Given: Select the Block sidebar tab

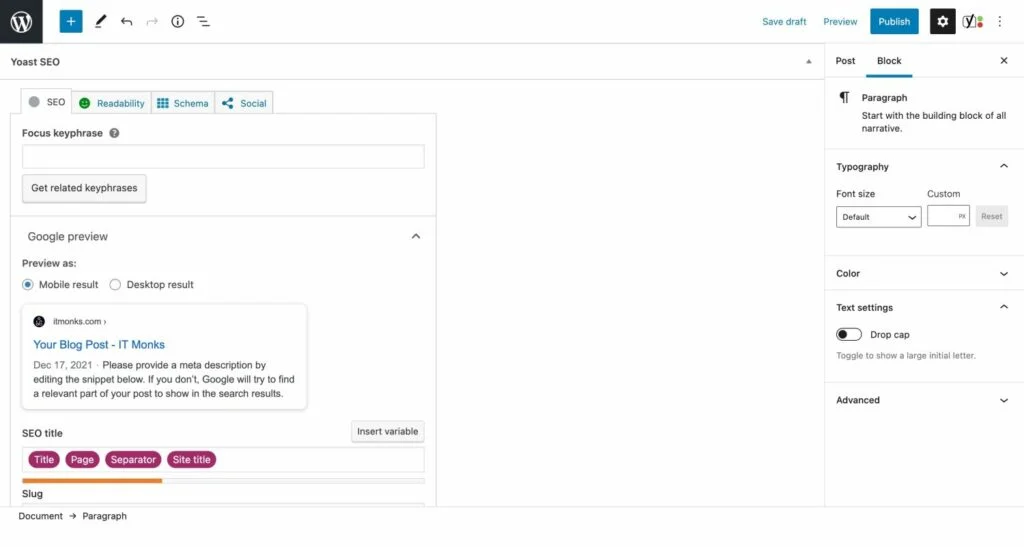Looking at the screenshot, I should 889,61.
